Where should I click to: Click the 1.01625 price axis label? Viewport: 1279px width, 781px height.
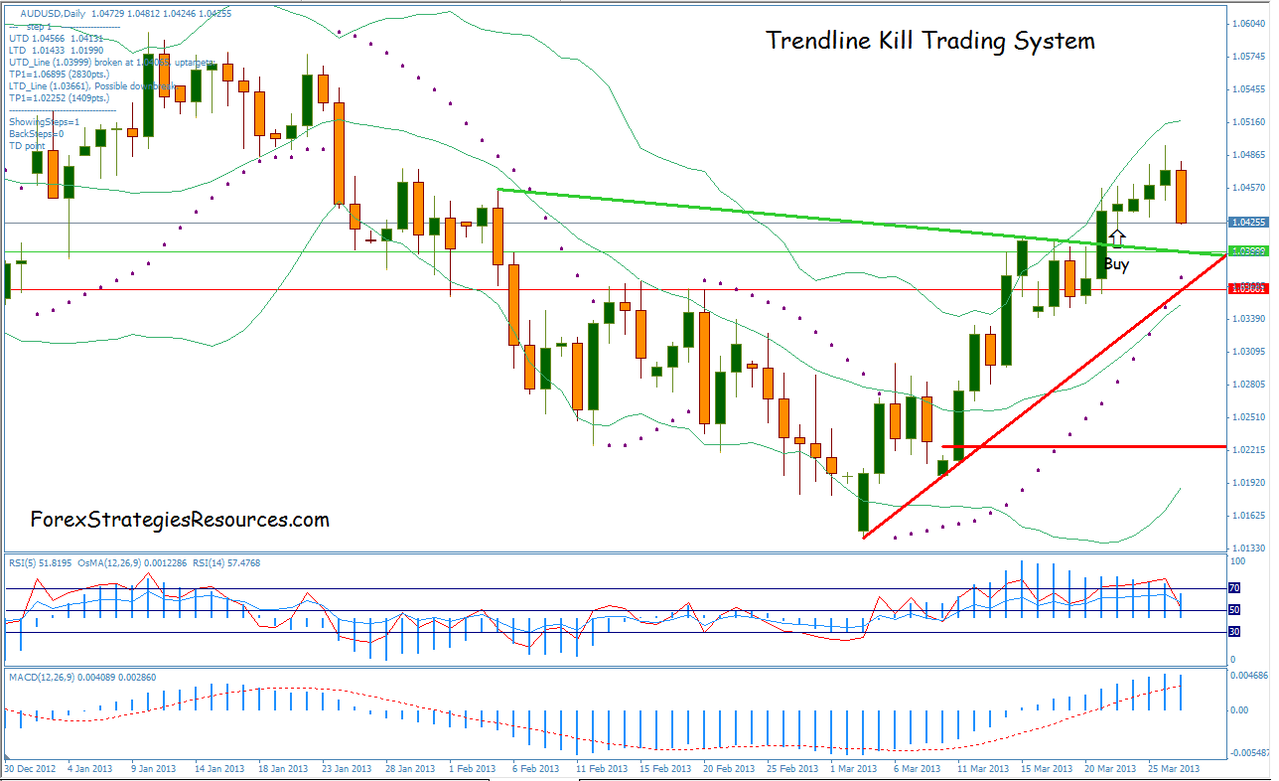click(x=1249, y=515)
